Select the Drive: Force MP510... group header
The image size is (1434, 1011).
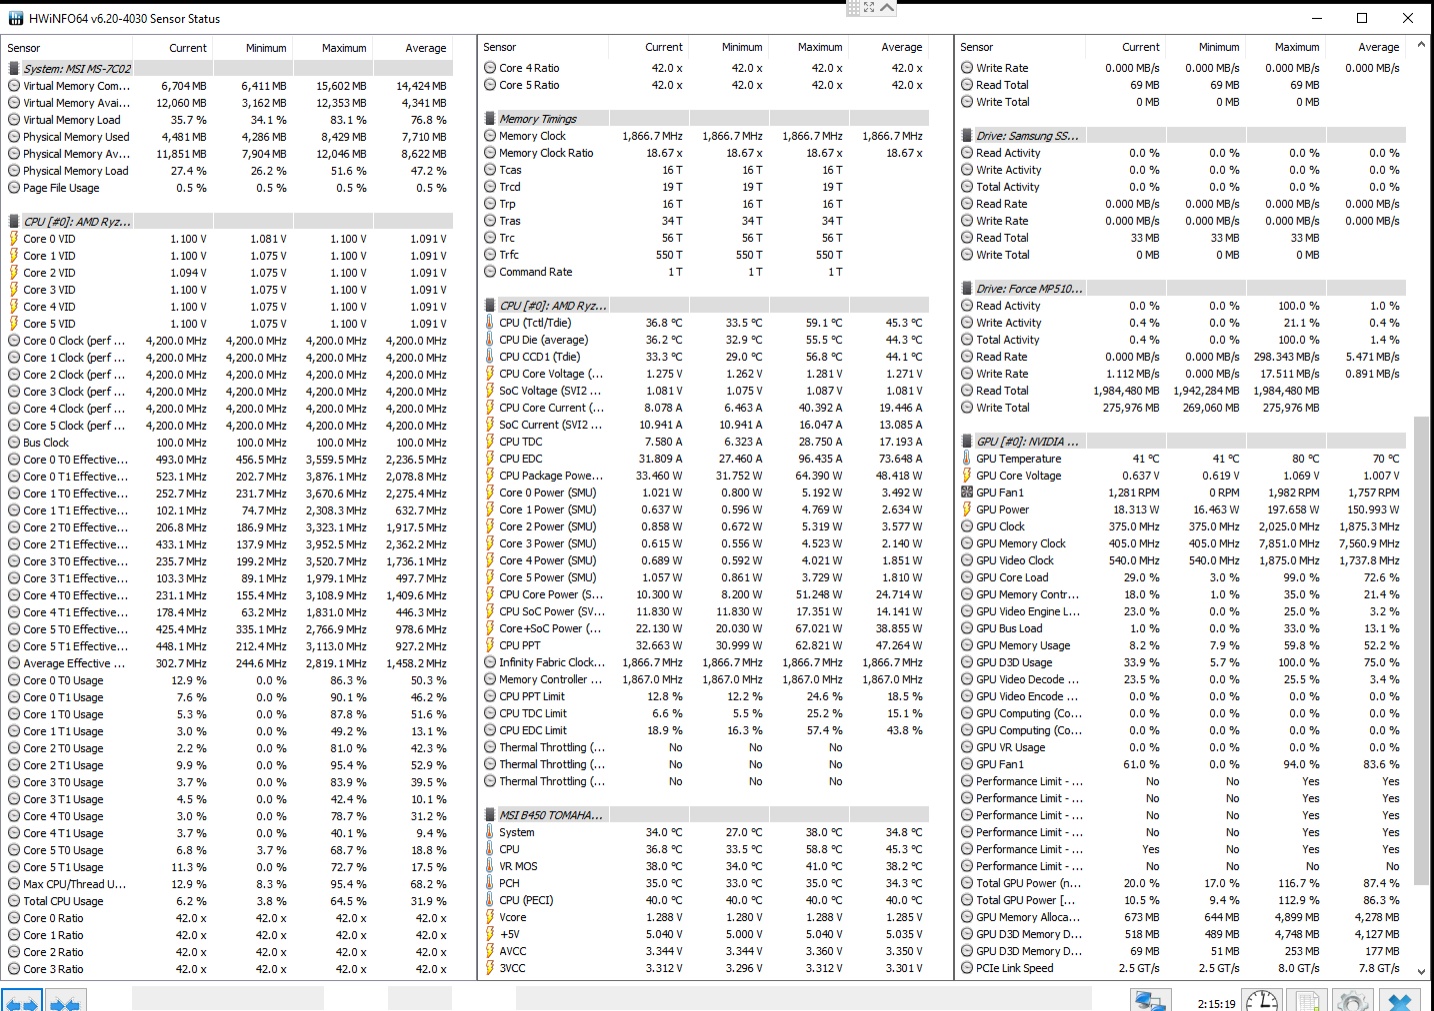pos(1181,288)
